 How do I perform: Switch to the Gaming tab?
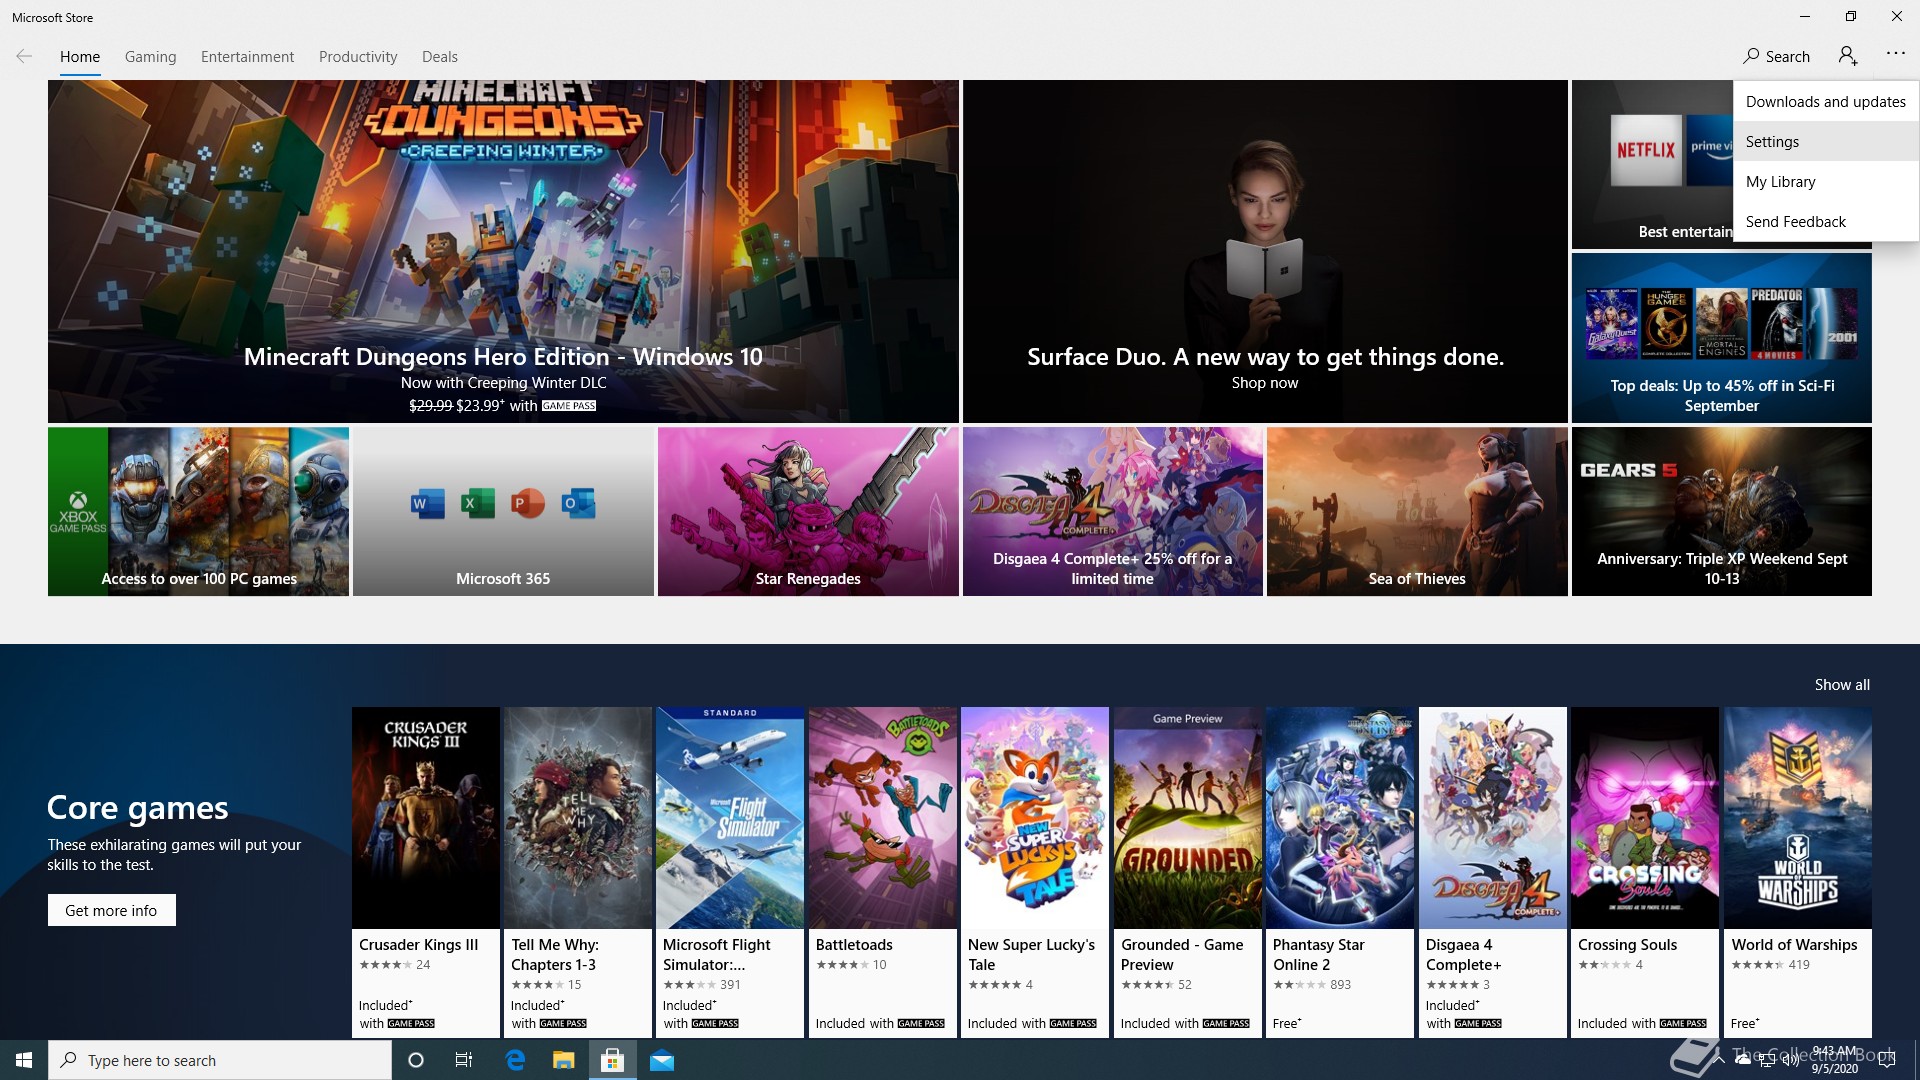pos(150,57)
